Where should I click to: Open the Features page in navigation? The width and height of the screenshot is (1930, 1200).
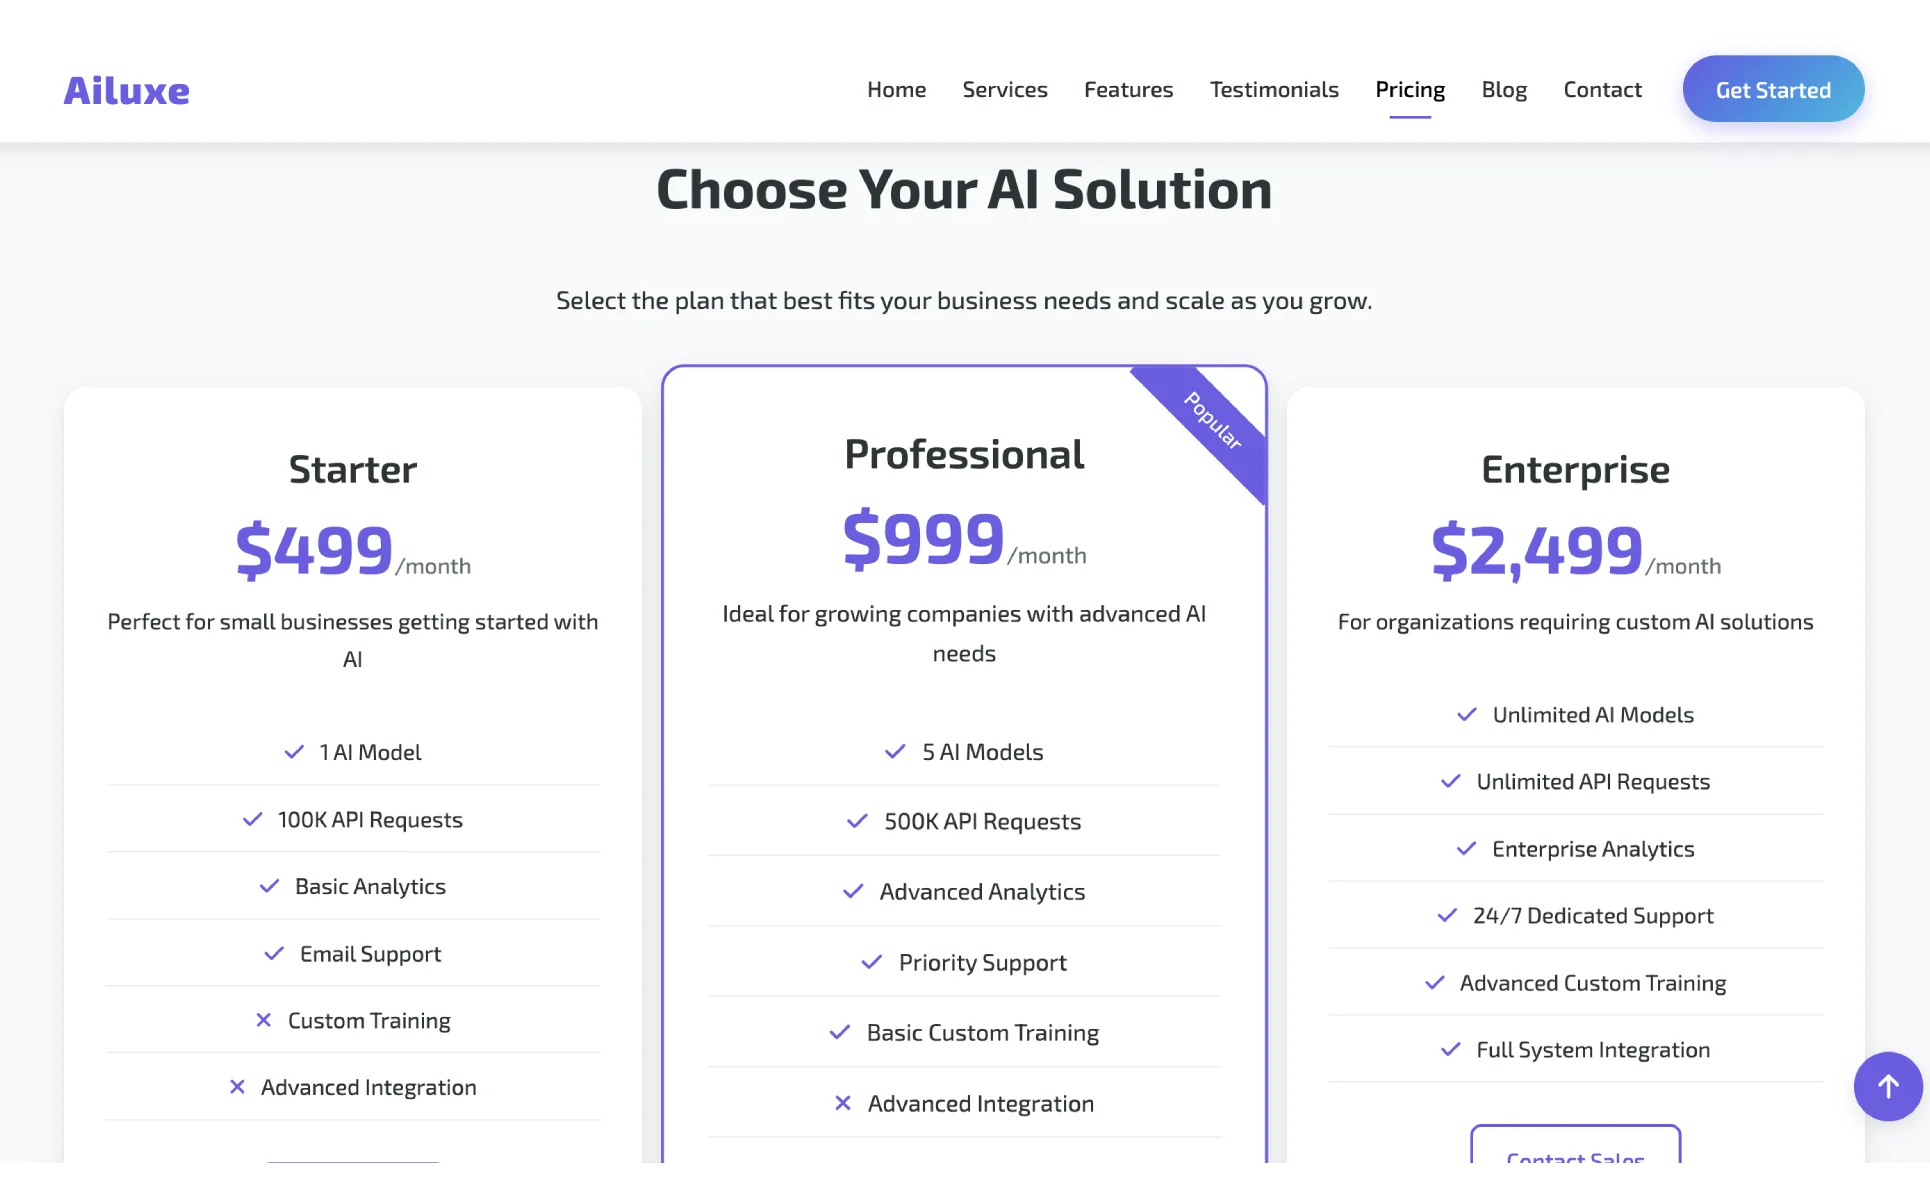[x=1128, y=90]
